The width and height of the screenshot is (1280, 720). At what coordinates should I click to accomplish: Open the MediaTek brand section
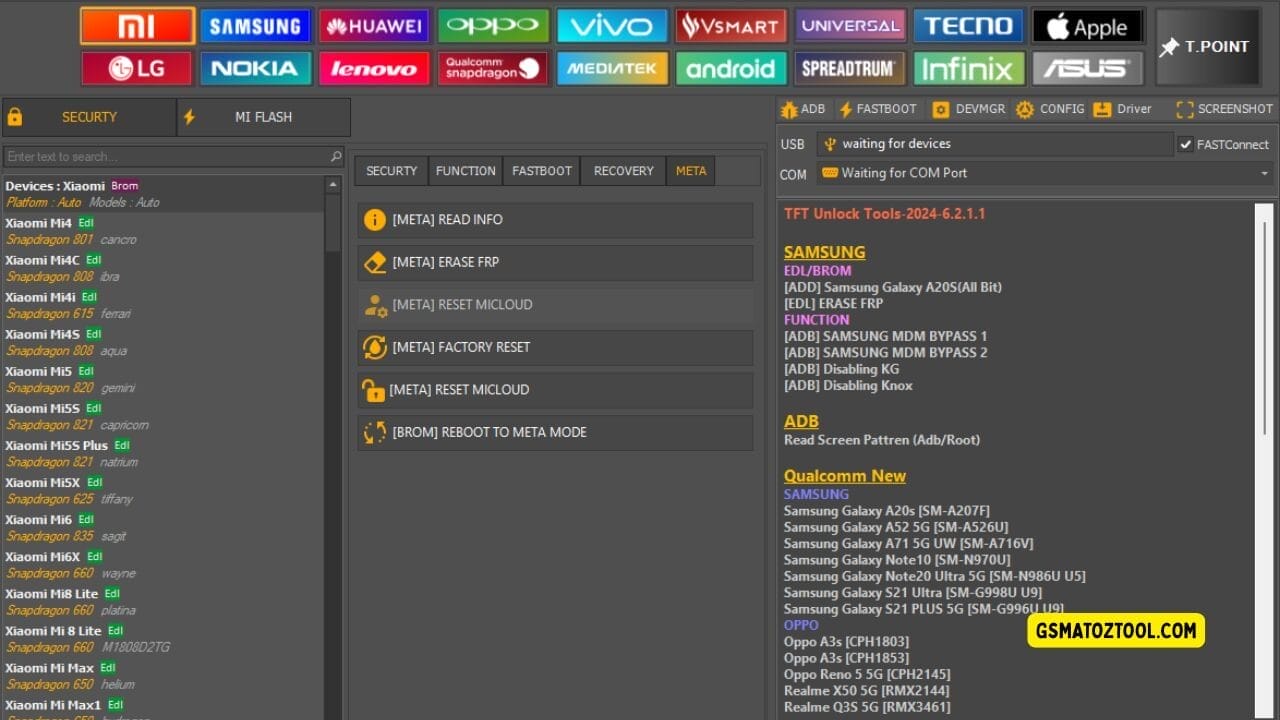tap(611, 68)
